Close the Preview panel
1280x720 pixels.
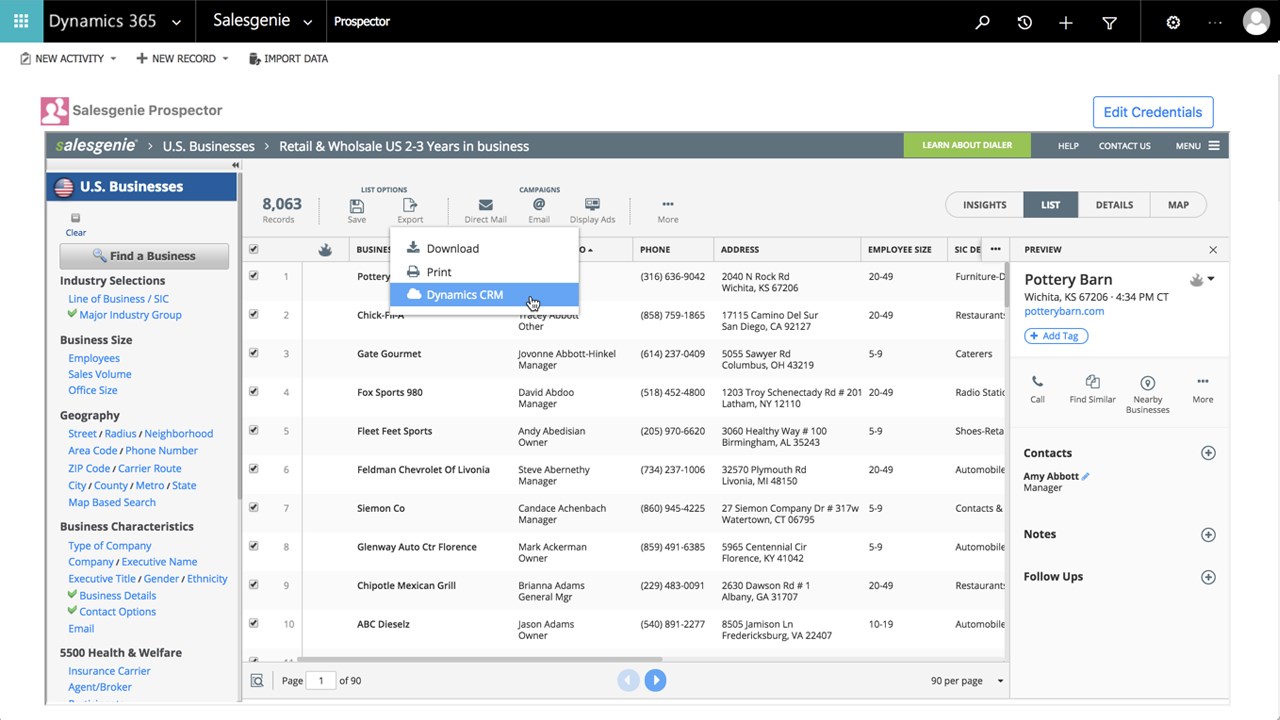[1213, 250]
